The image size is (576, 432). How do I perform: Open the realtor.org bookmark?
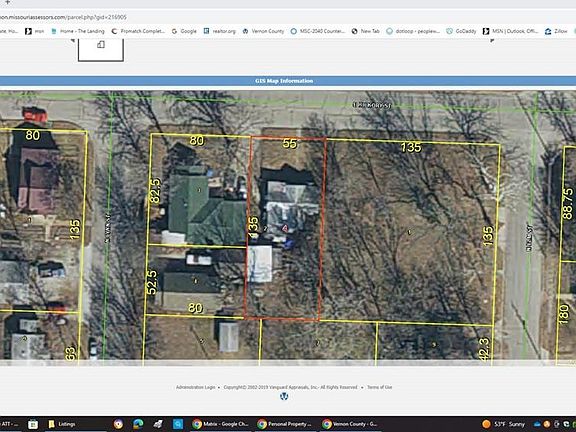220,31
